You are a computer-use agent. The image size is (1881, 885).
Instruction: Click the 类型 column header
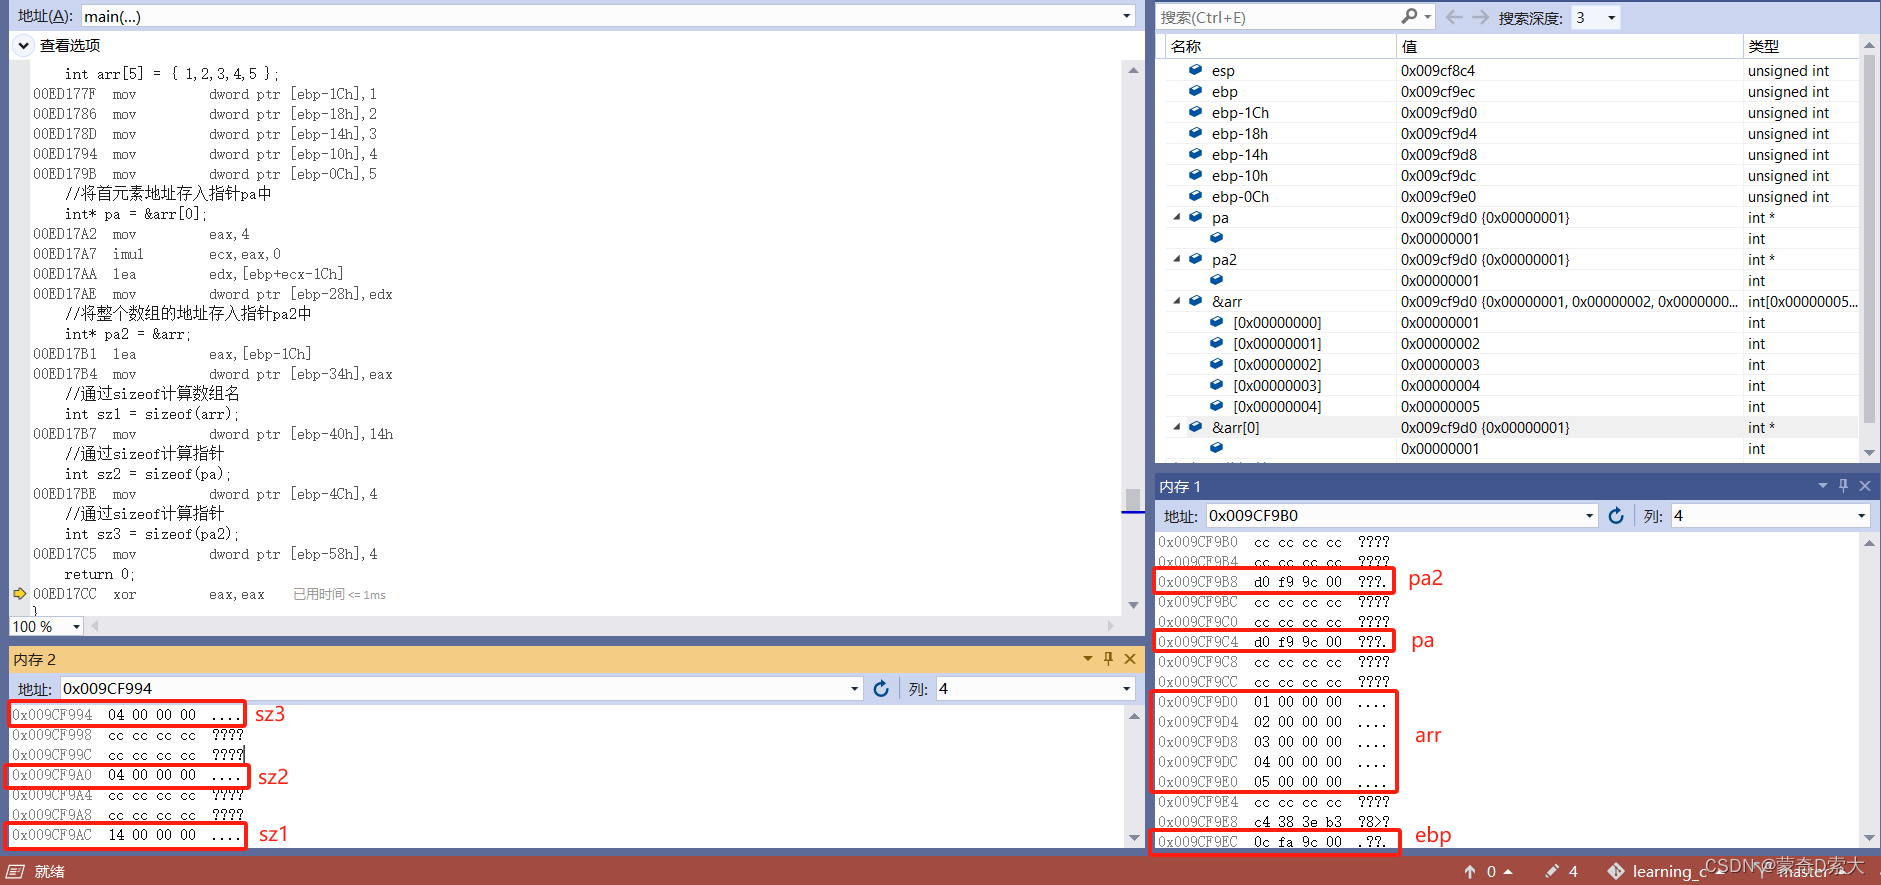coord(1763,46)
